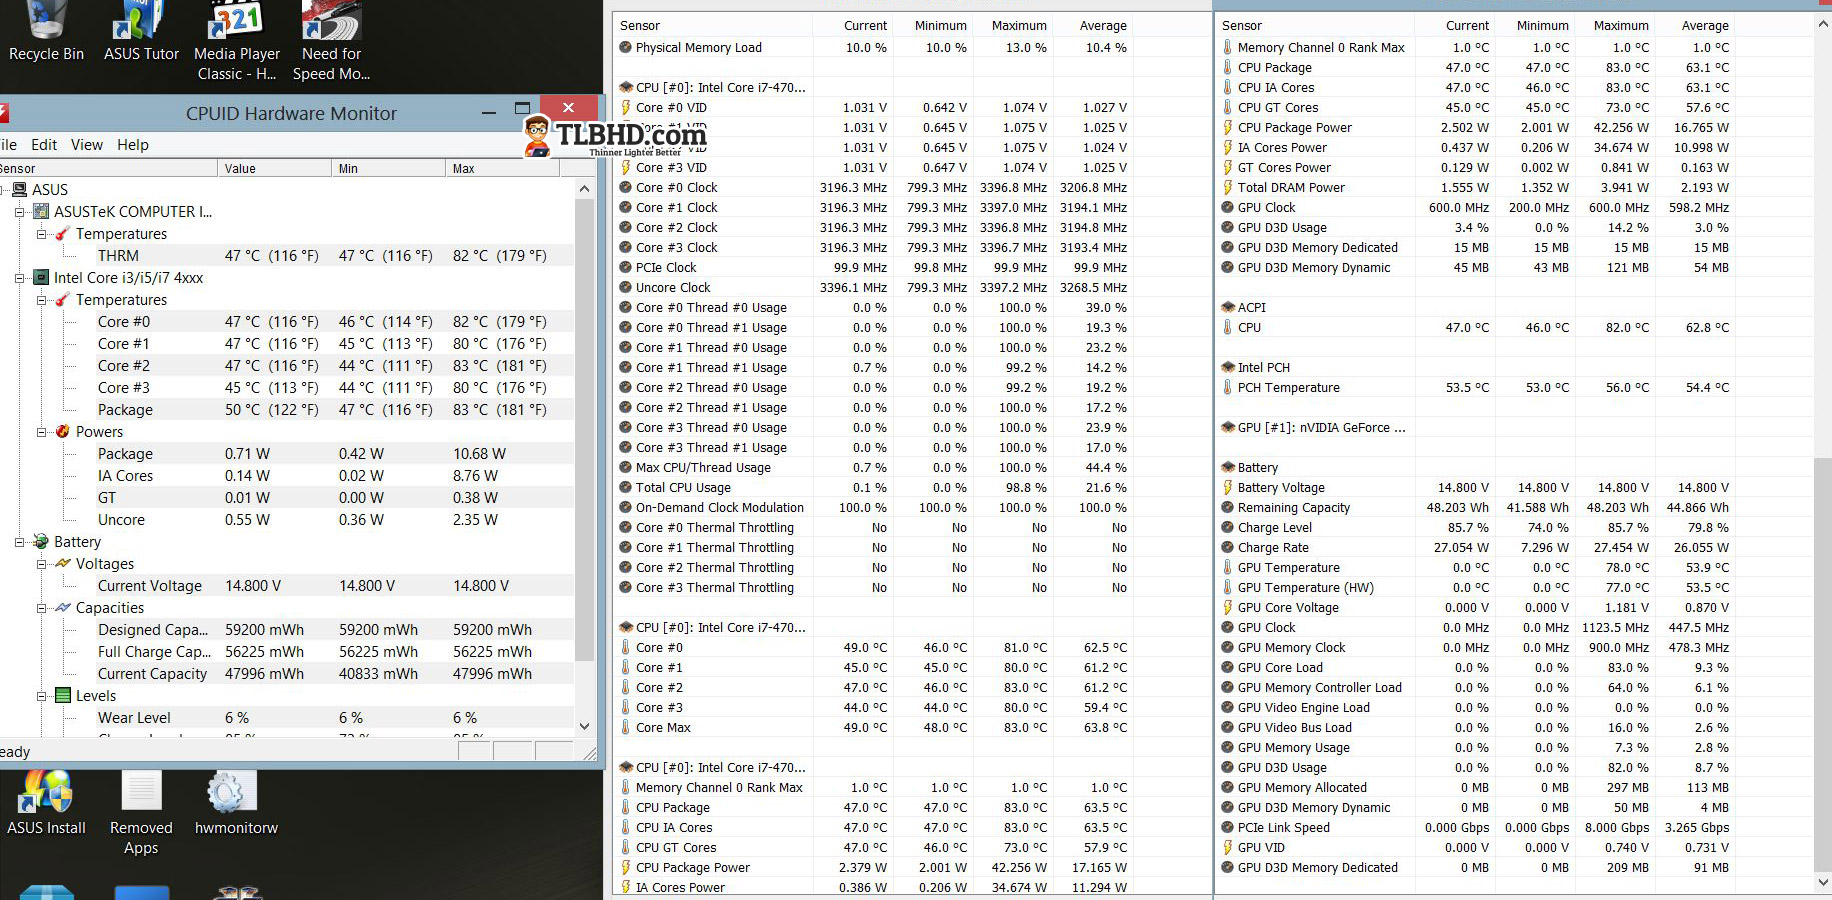Select Core #3 Thermal Throttling row
The width and height of the screenshot is (1832, 900).
pyautogui.click(x=873, y=587)
